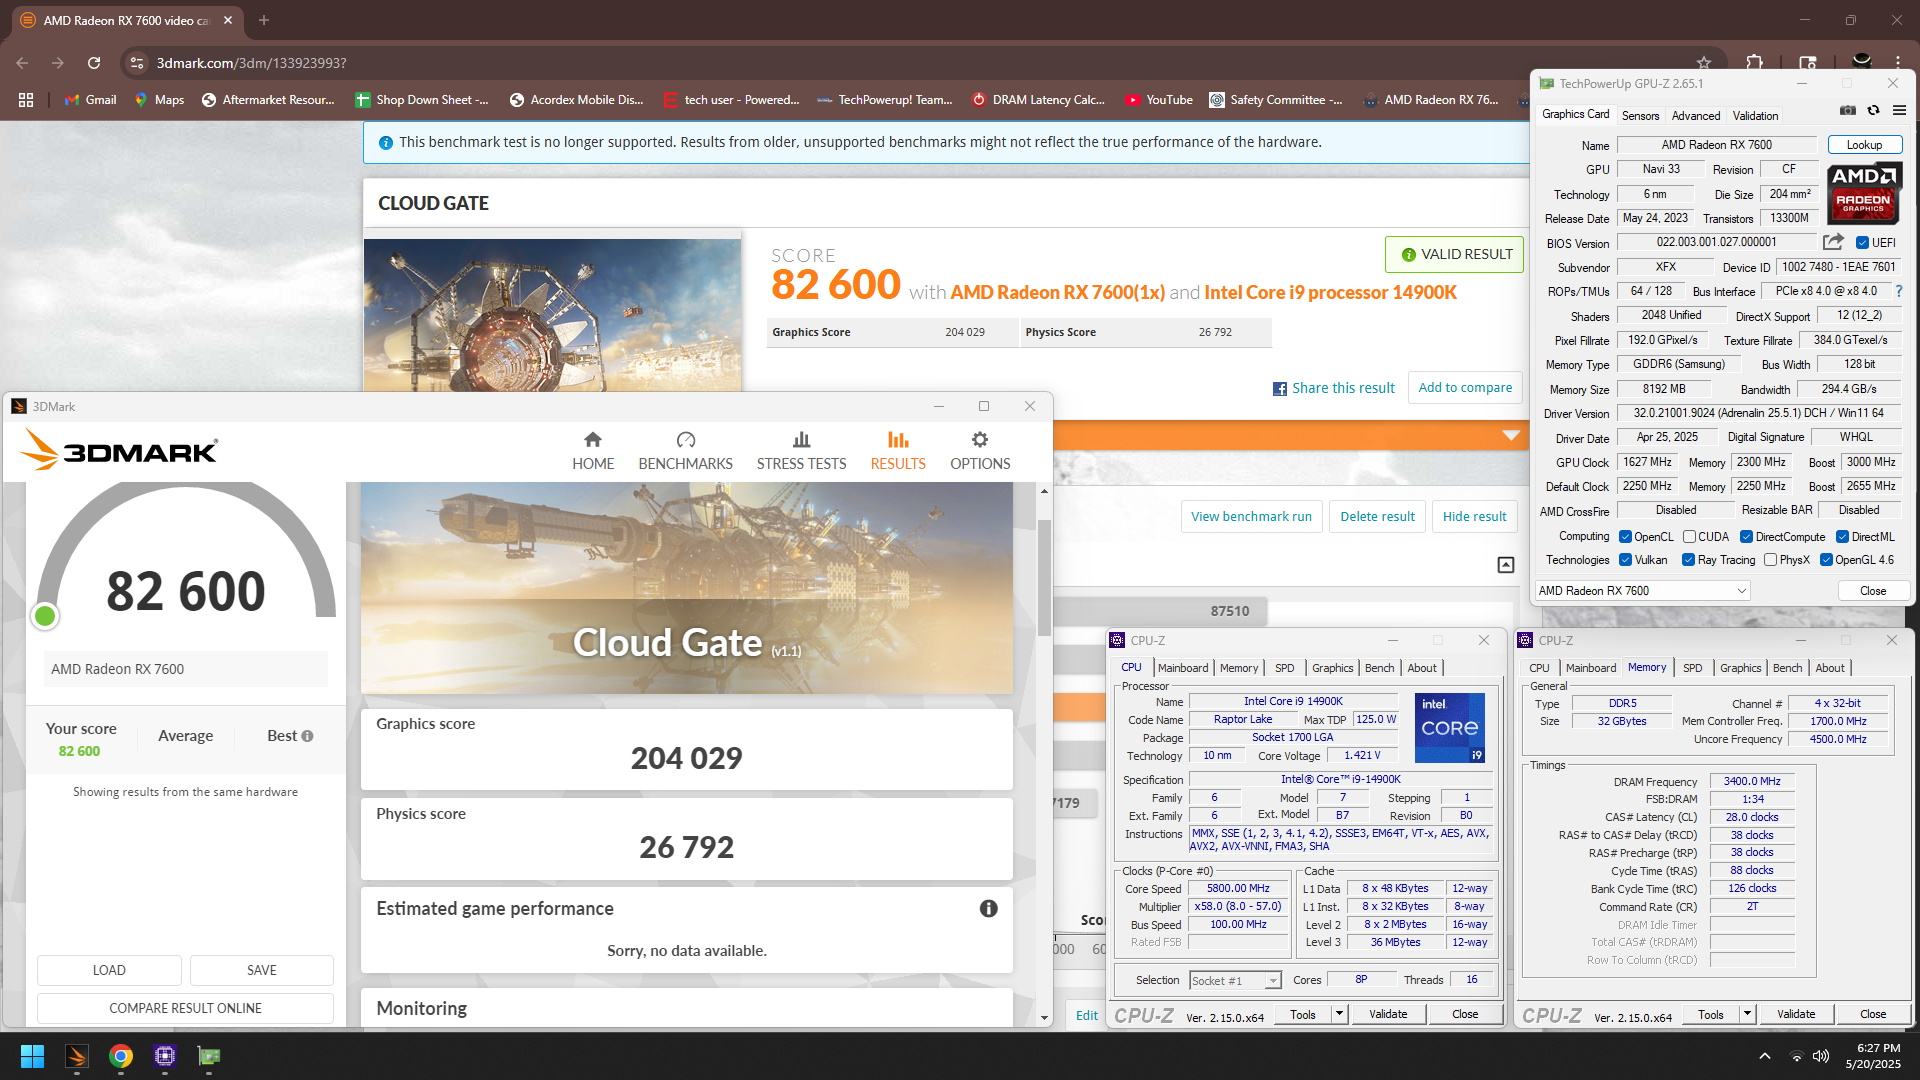Click 3DMark results vertical scrollbar thumb

(1044, 577)
